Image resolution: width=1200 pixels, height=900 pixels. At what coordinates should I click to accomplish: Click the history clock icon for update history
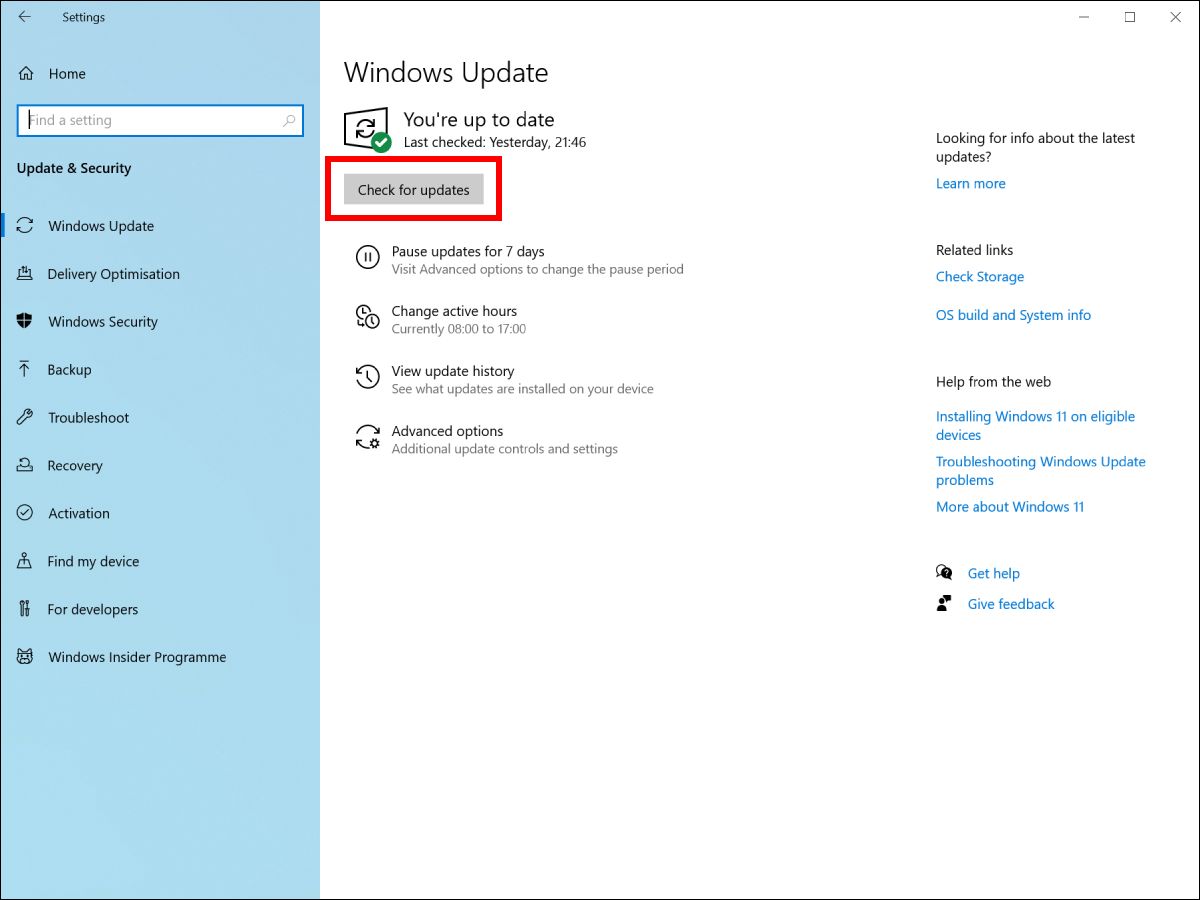pos(368,378)
